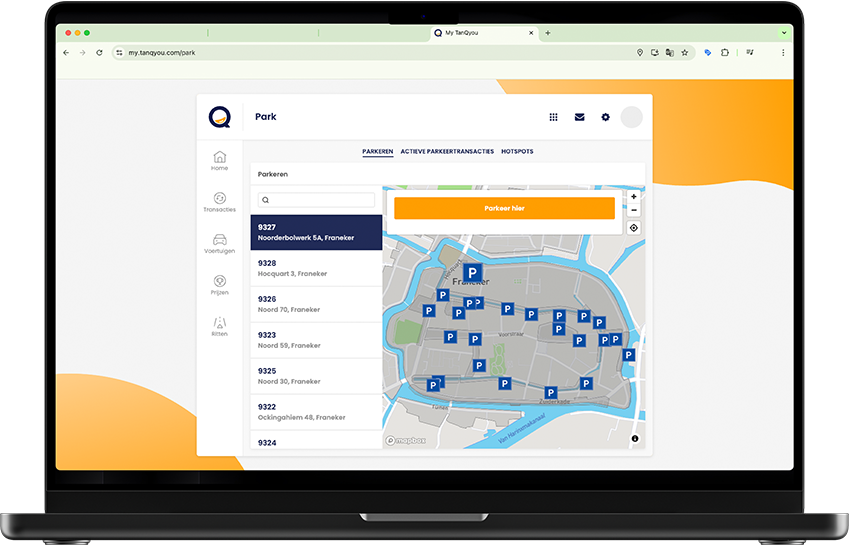Screen dimensions: 849x545
Task: Select zone 9323 Noord 59
Action: [316, 340]
